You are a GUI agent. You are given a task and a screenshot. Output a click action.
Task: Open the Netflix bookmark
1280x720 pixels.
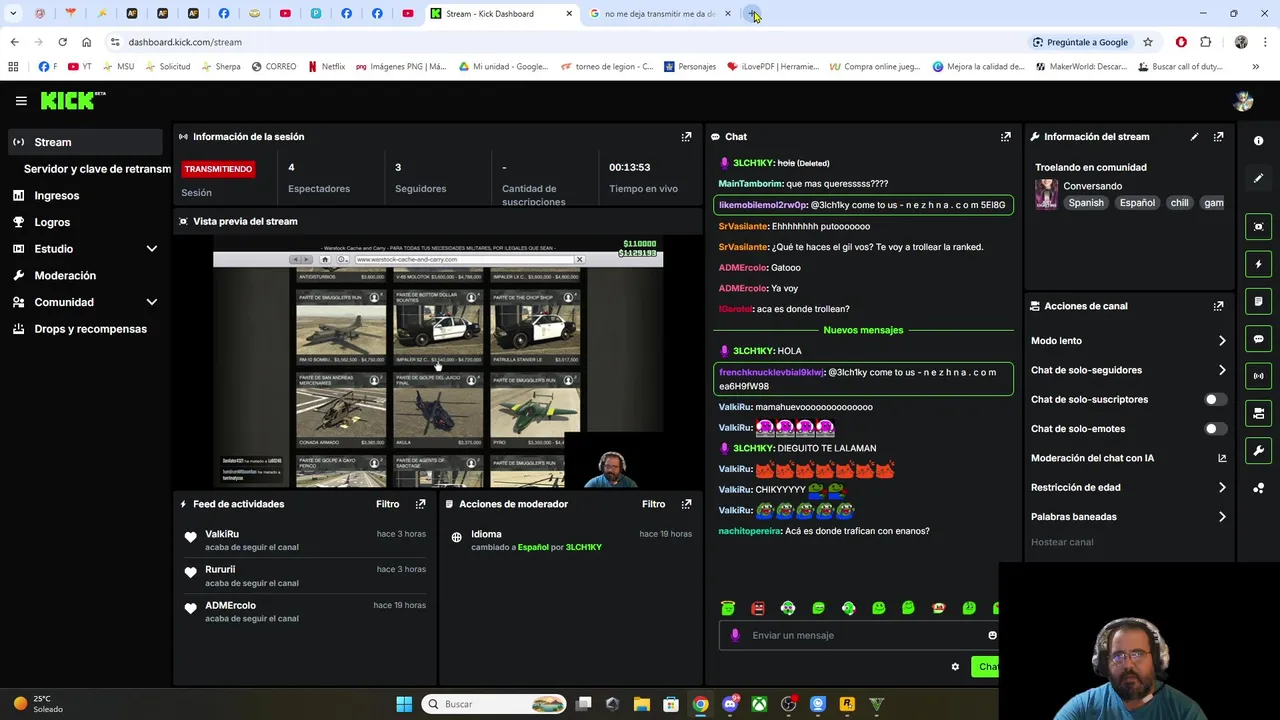pyautogui.click(x=326, y=67)
